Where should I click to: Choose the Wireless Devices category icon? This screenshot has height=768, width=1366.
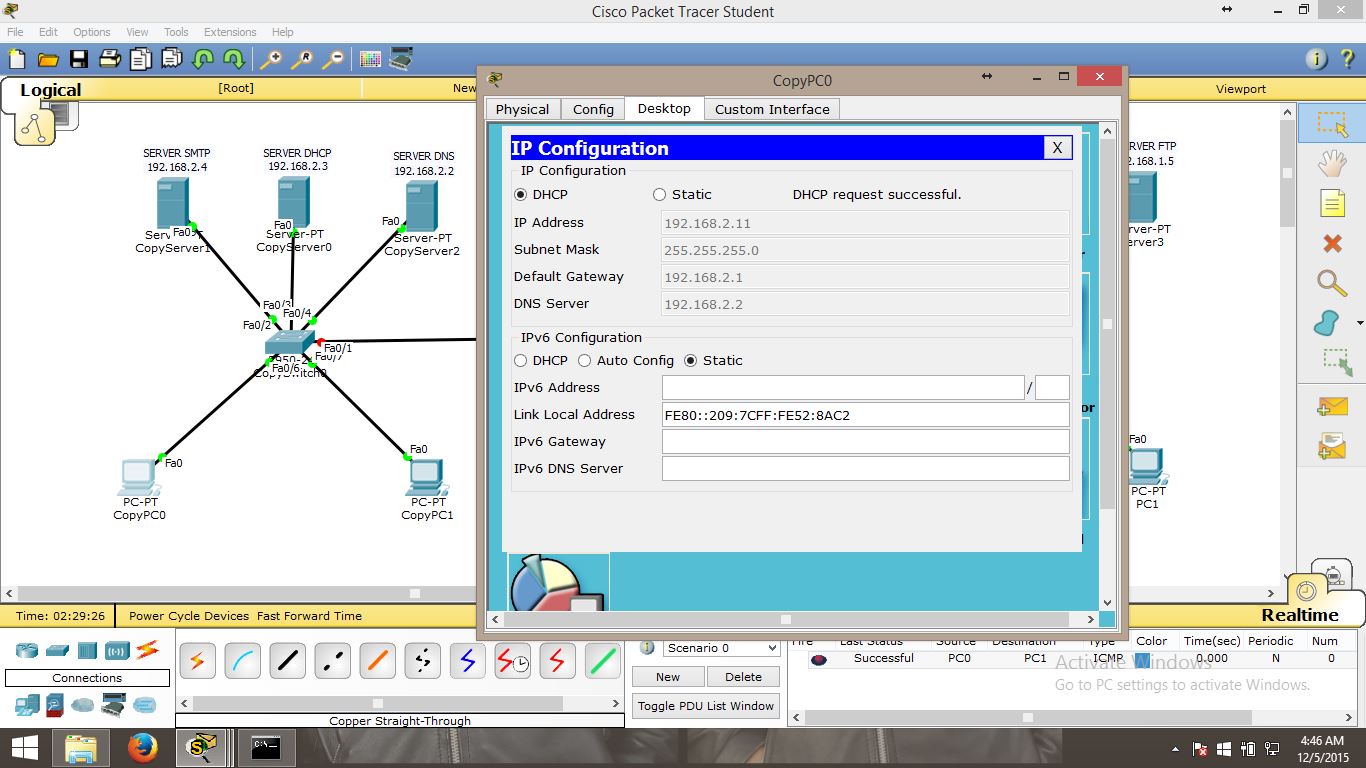click(118, 650)
